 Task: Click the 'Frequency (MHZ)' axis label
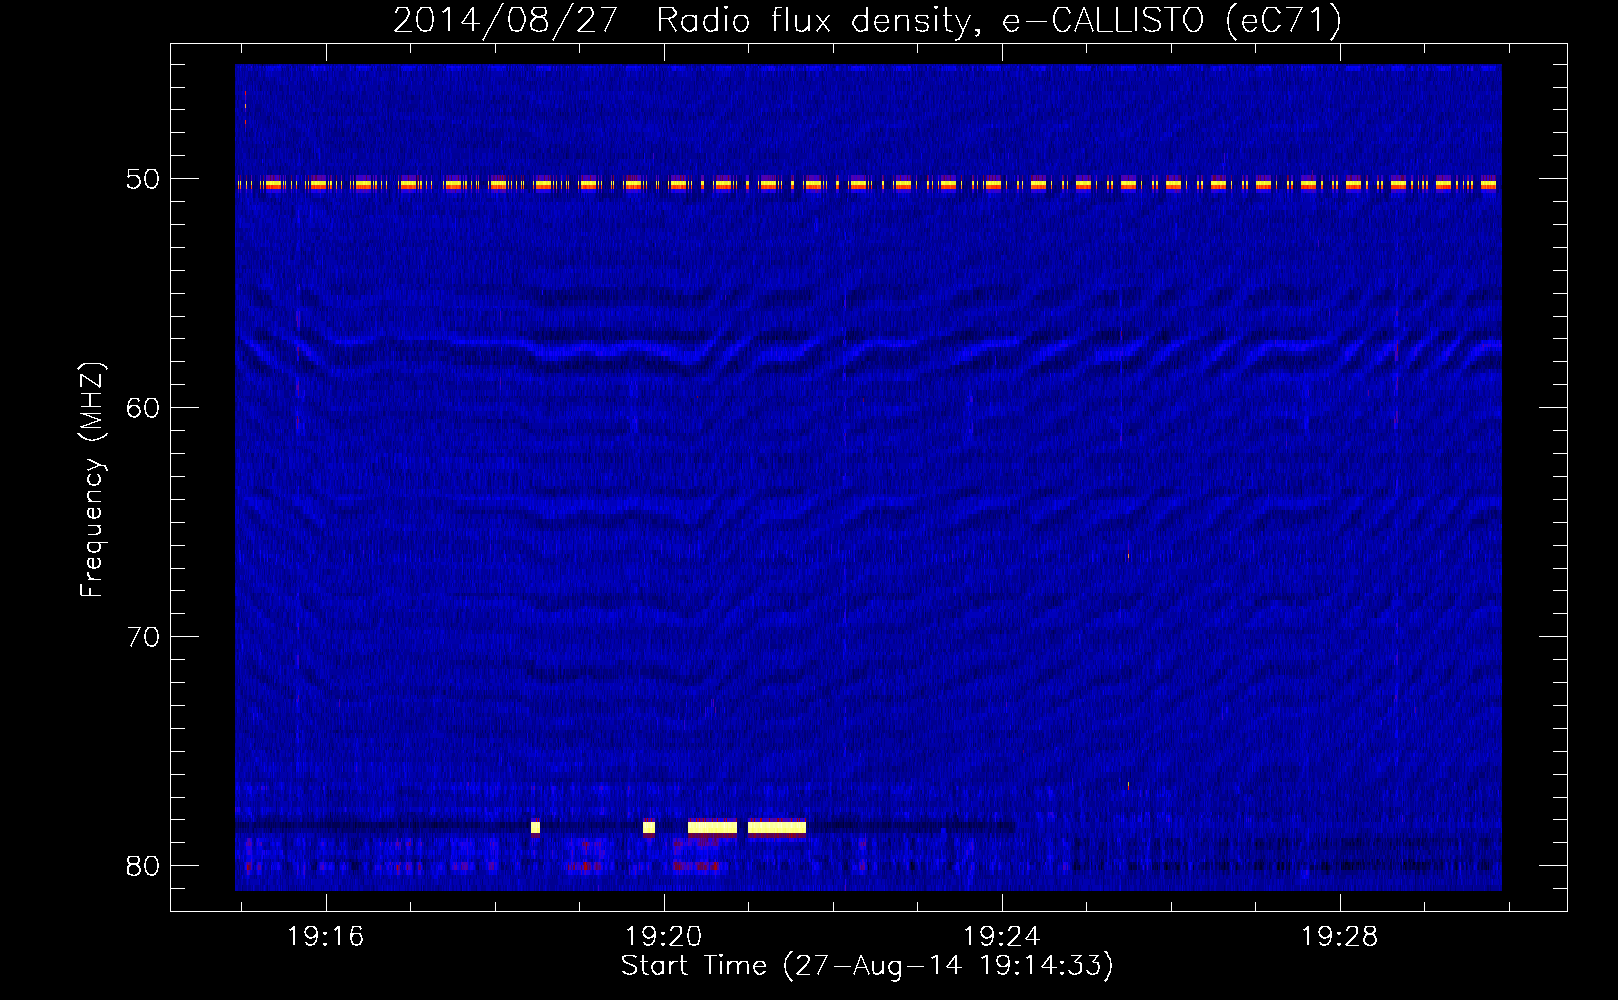pos(92,479)
